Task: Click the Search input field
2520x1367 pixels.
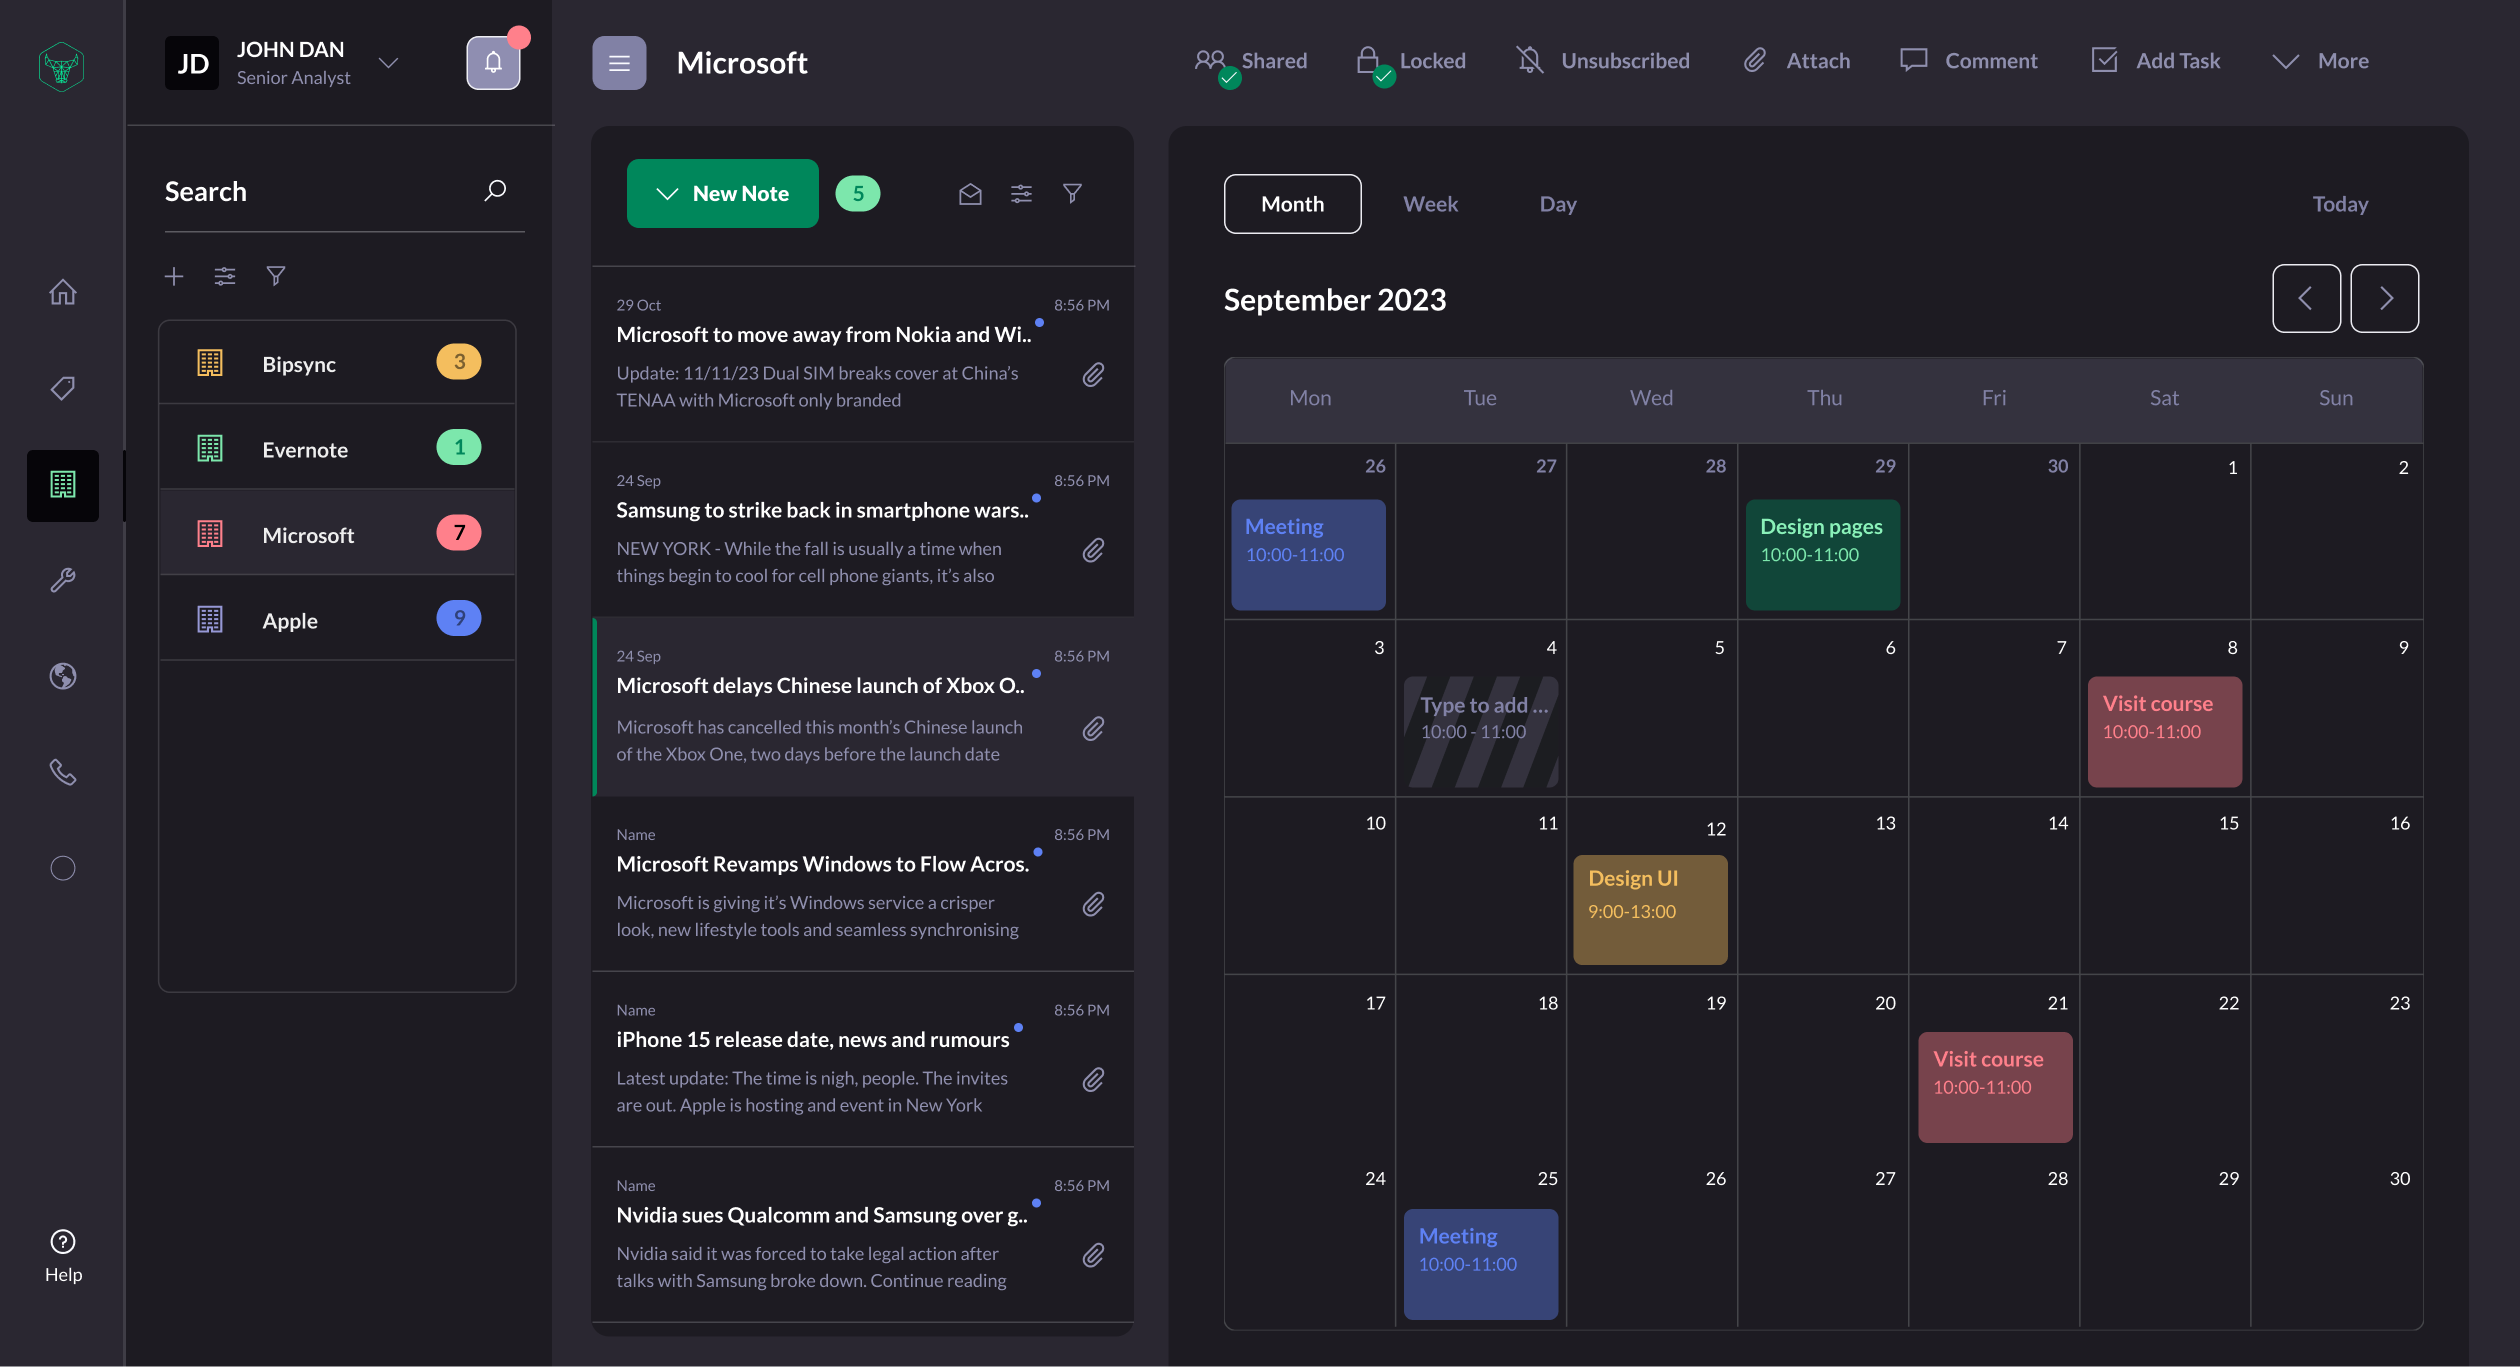Action: tap(345, 192)
